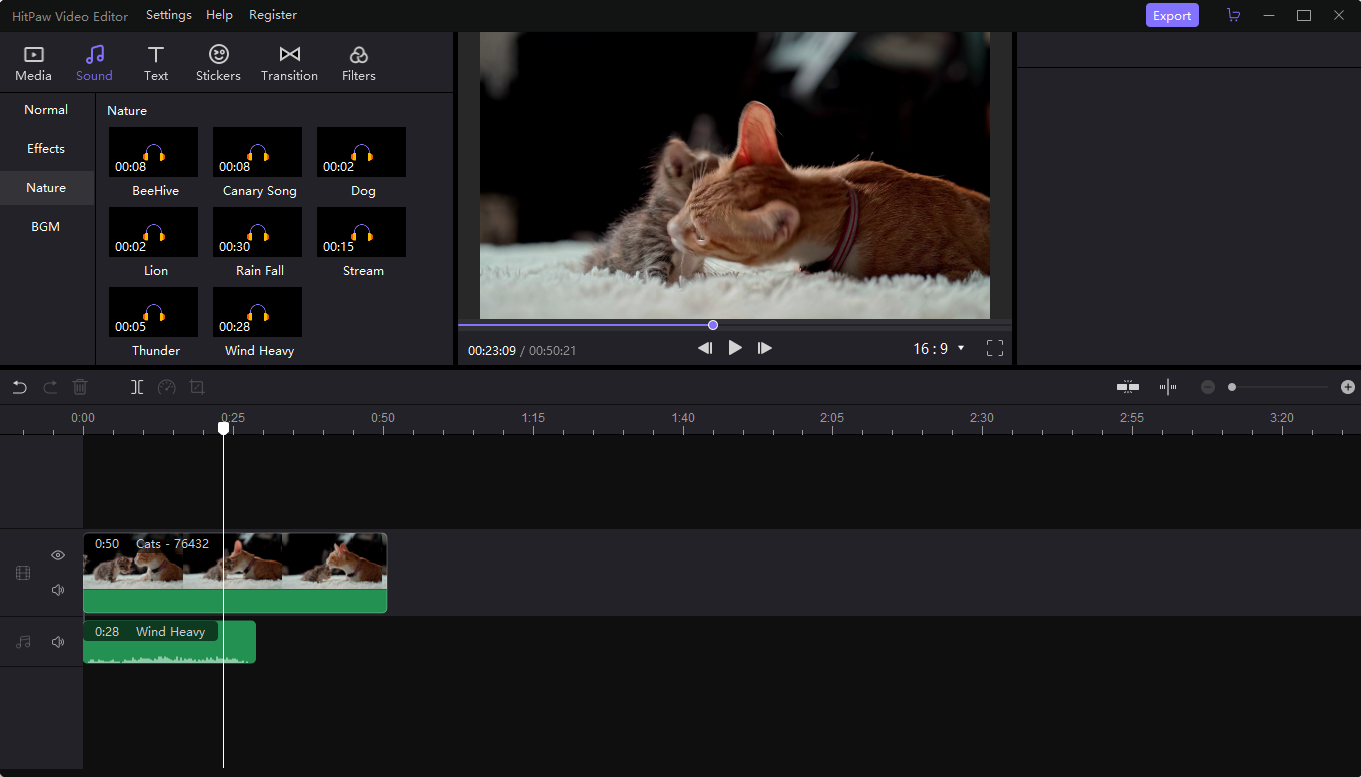
Task: Click the Split clip icon
Action: 137,387
